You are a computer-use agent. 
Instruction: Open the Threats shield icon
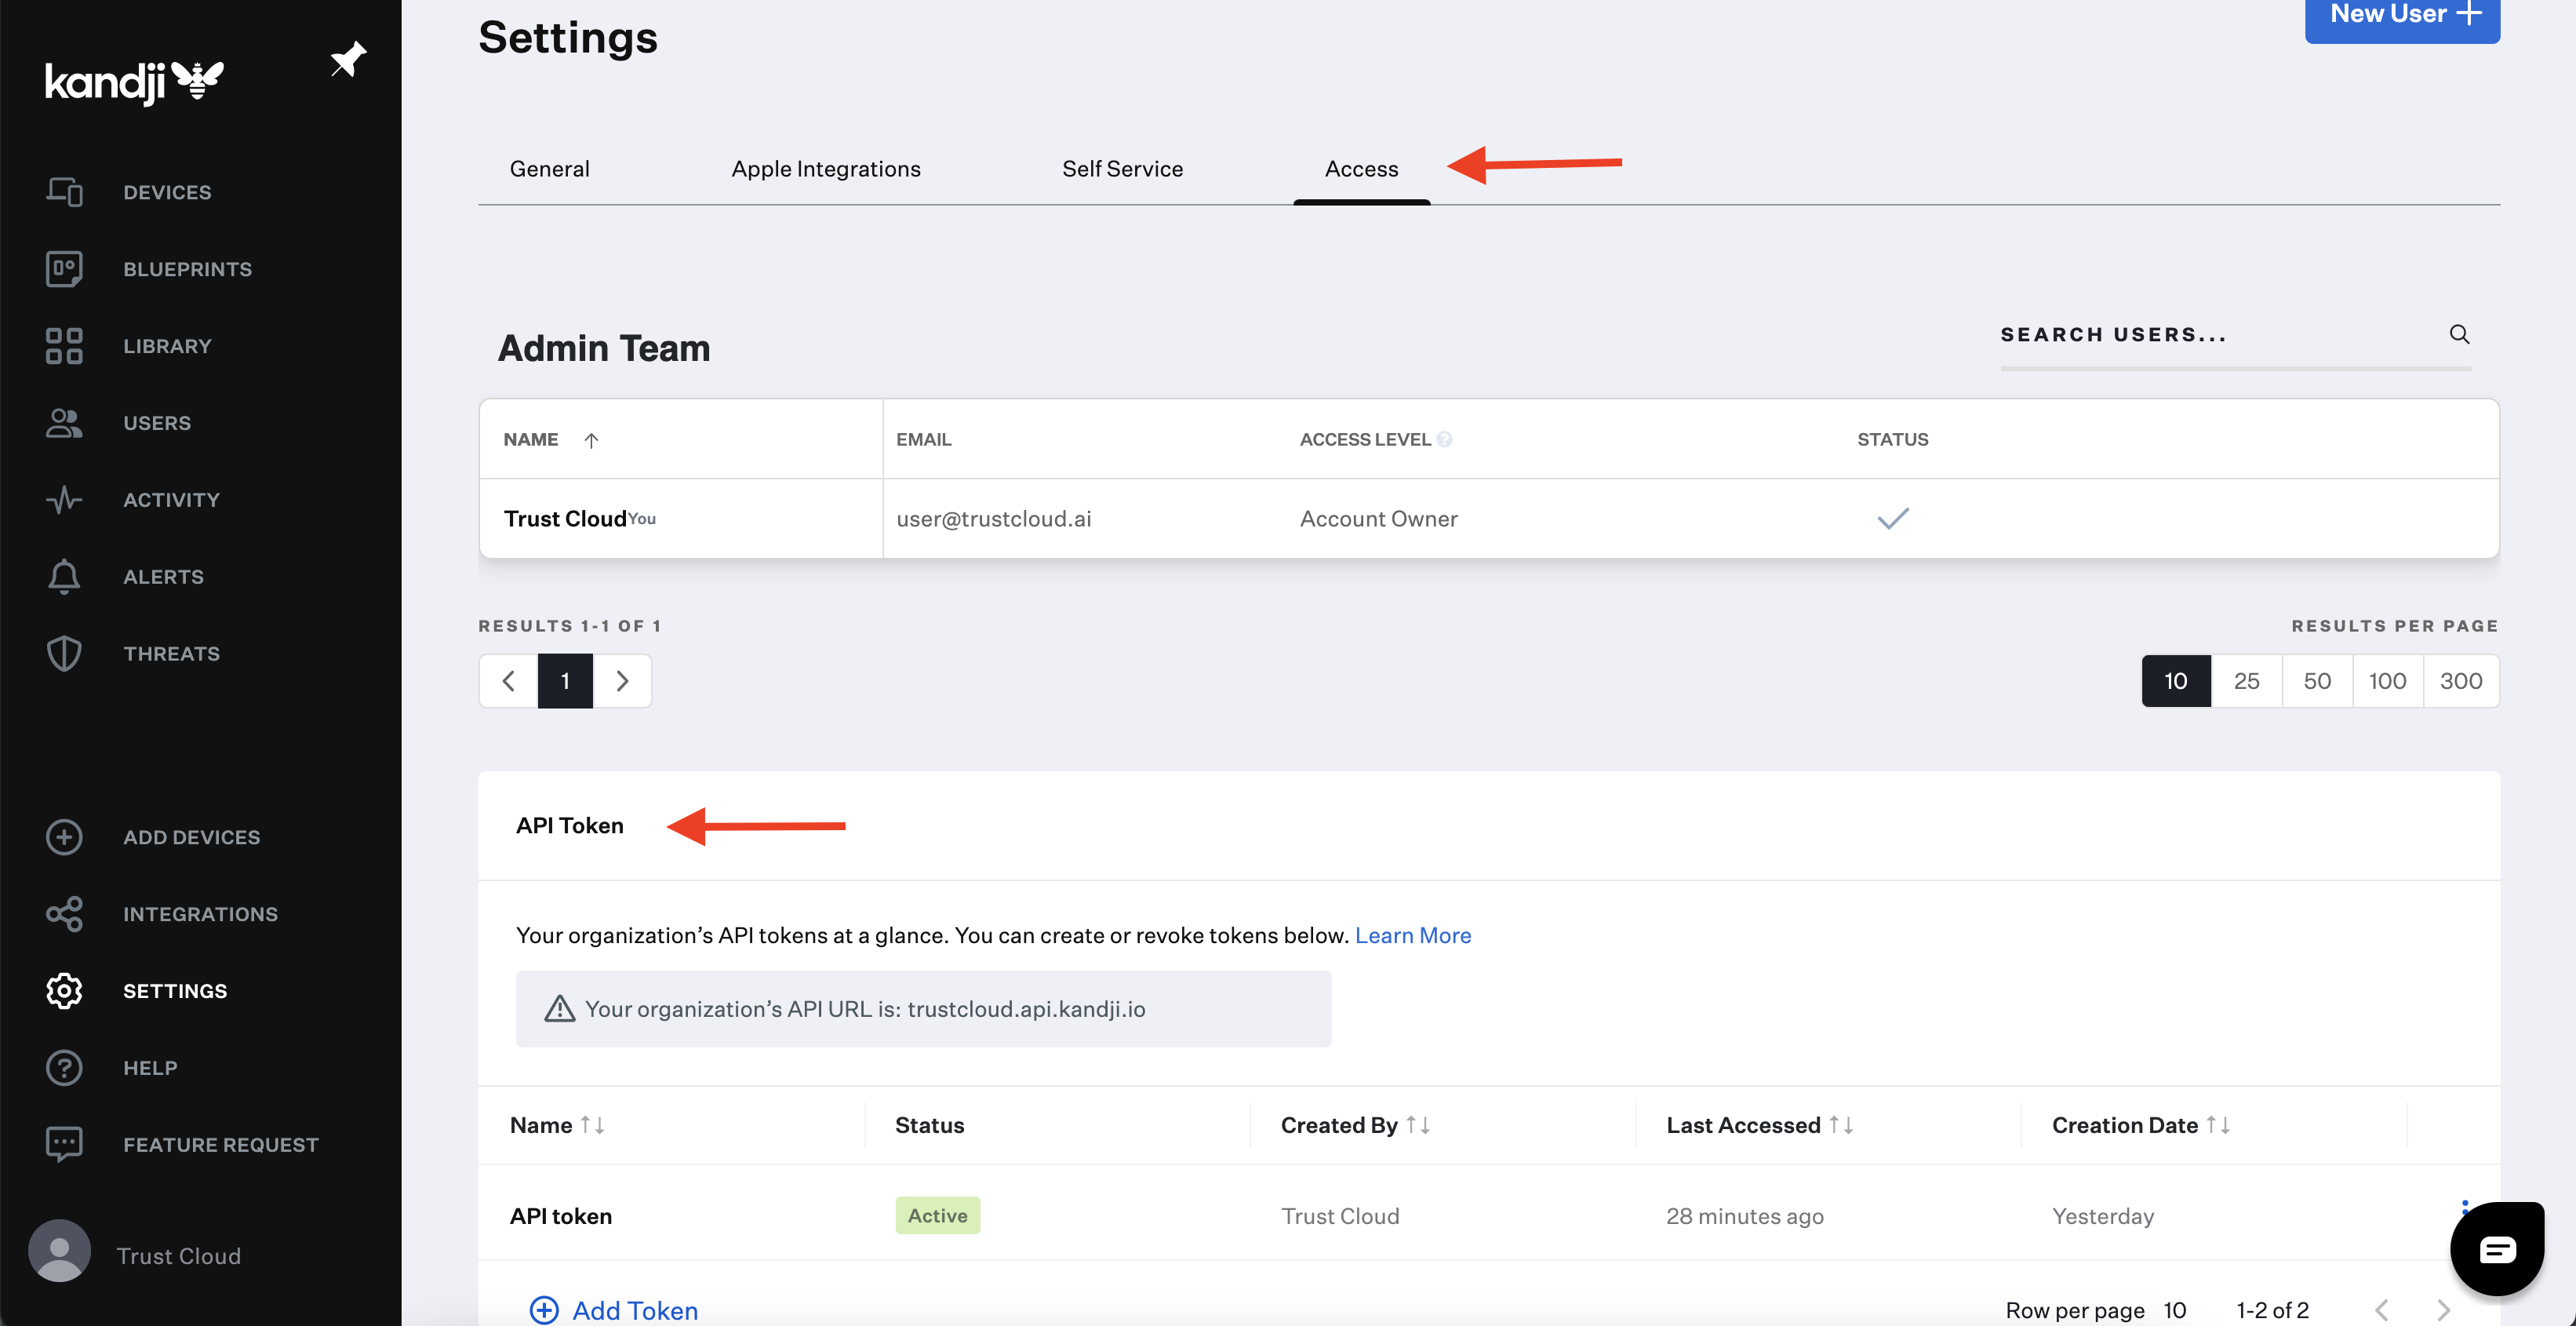64,653
